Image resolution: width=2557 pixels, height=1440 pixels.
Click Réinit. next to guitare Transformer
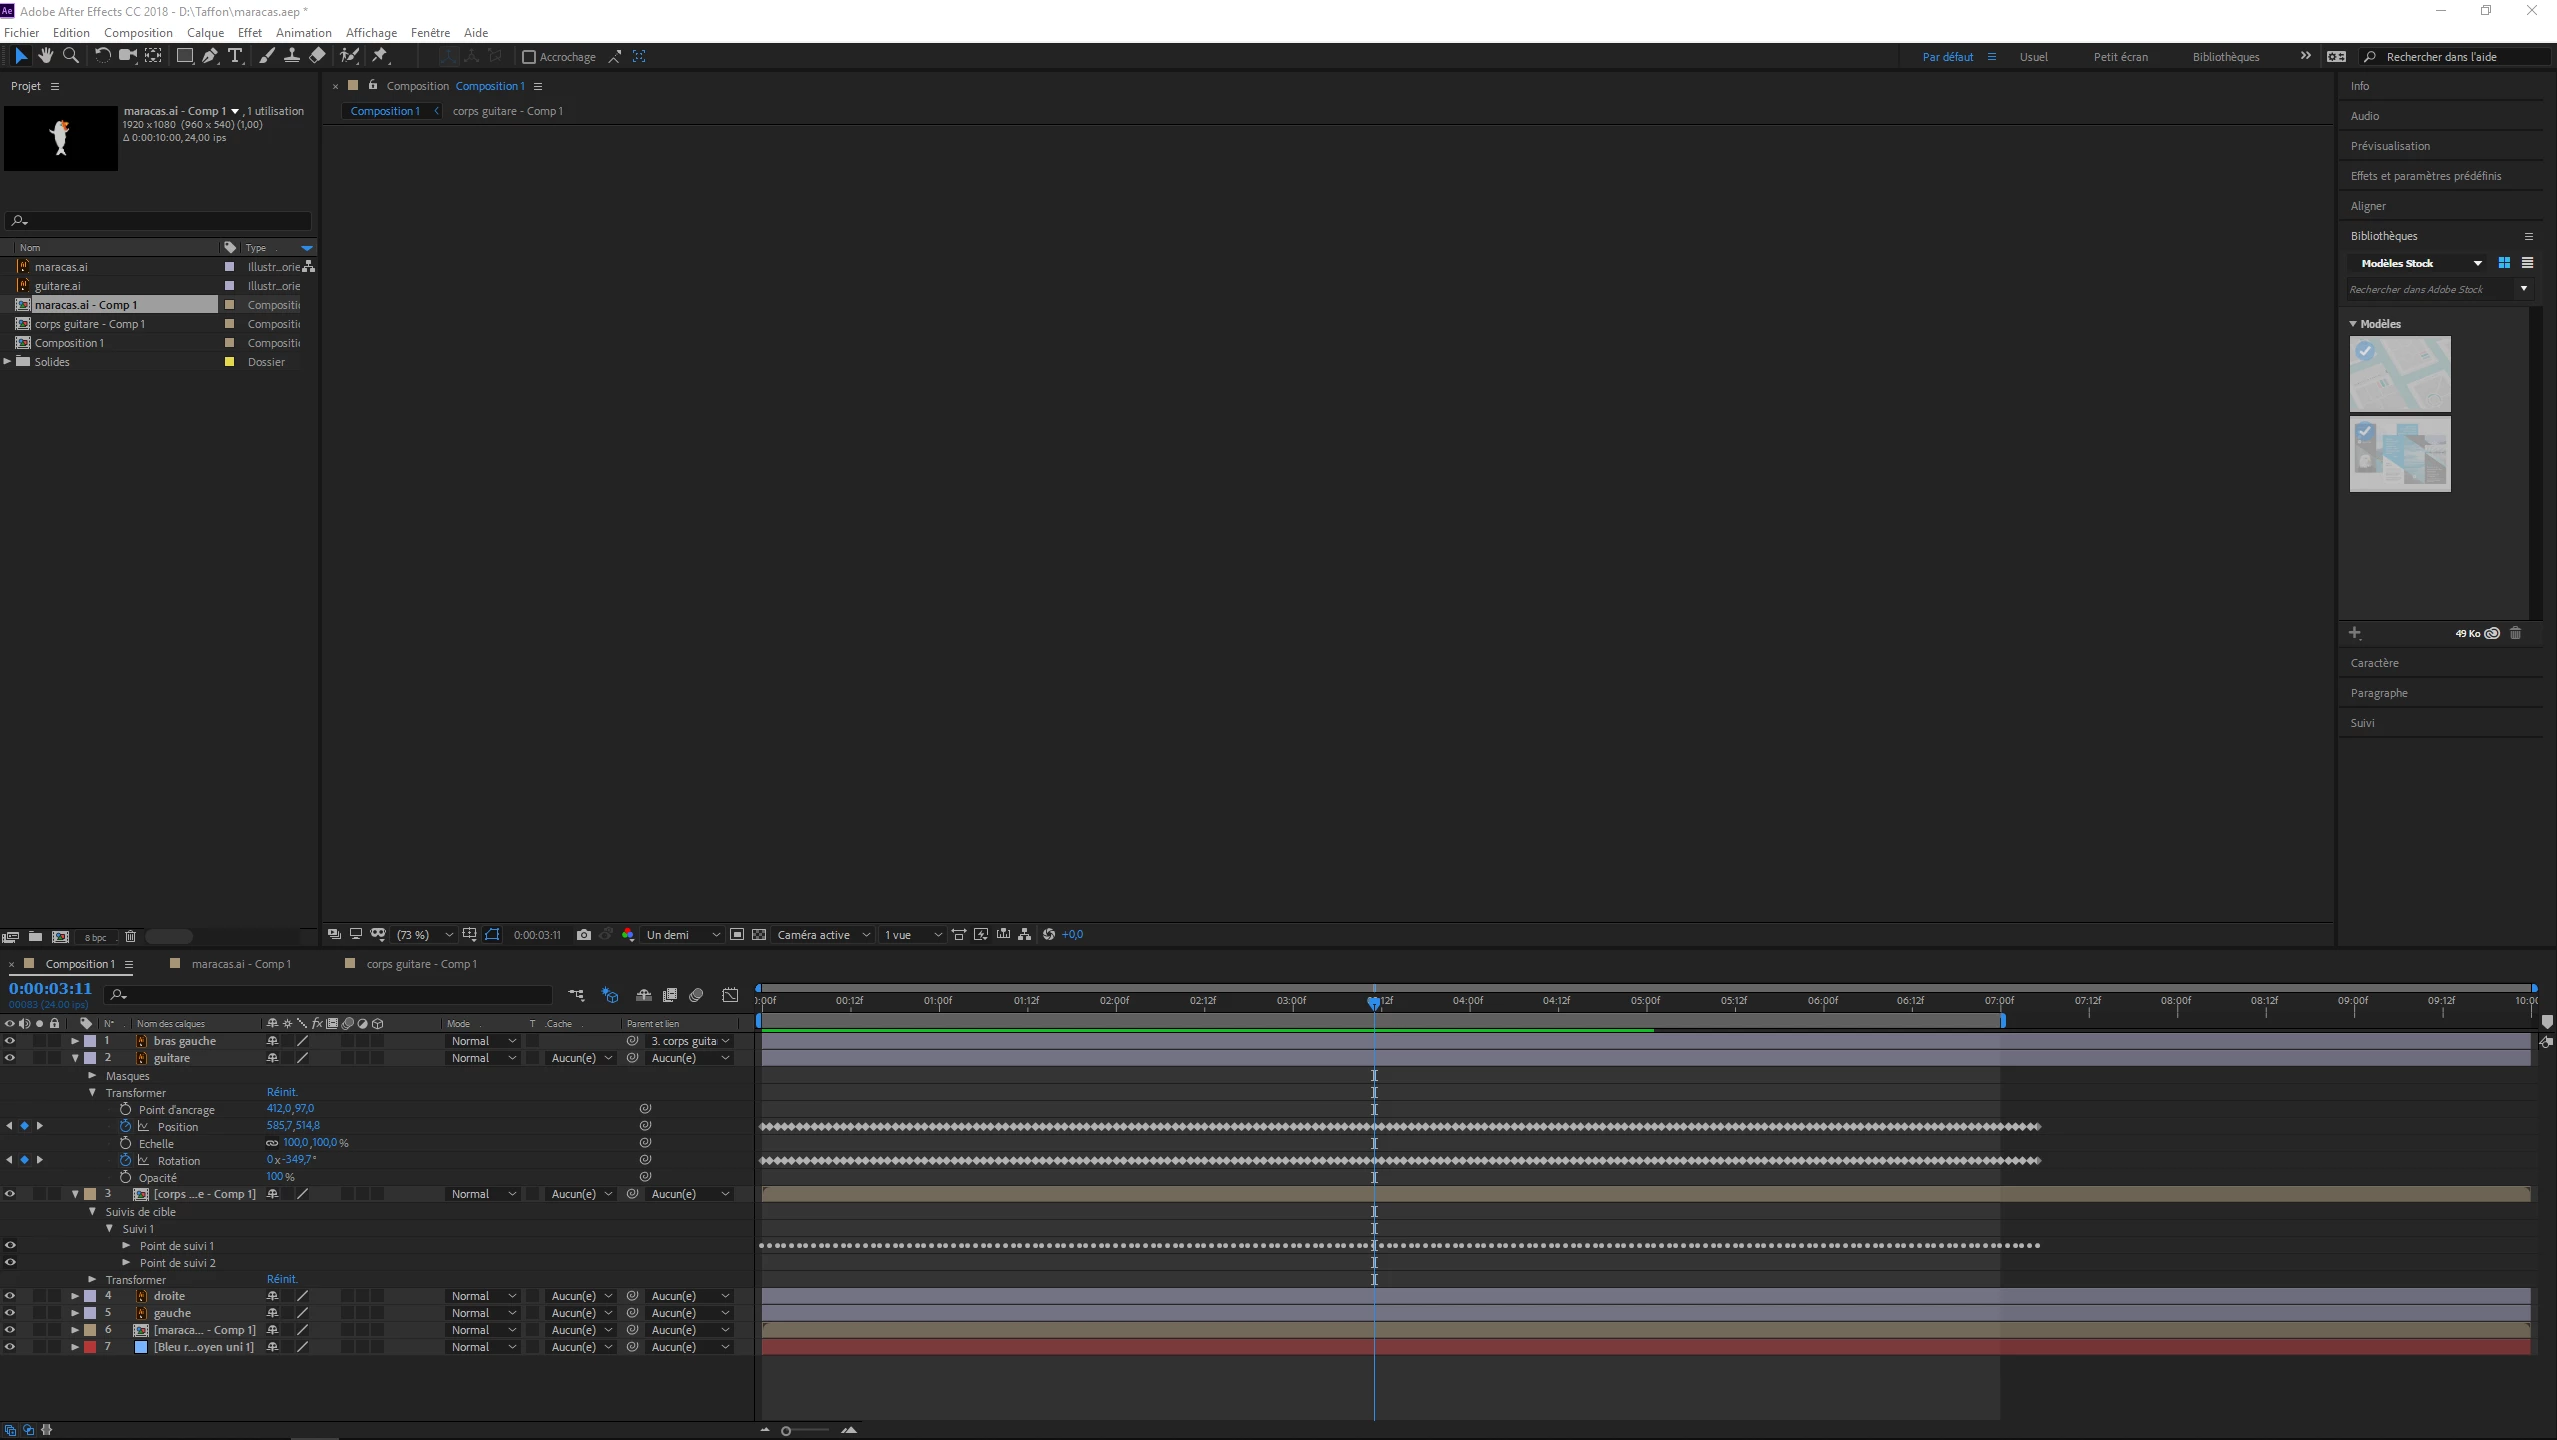(282, 1092)
